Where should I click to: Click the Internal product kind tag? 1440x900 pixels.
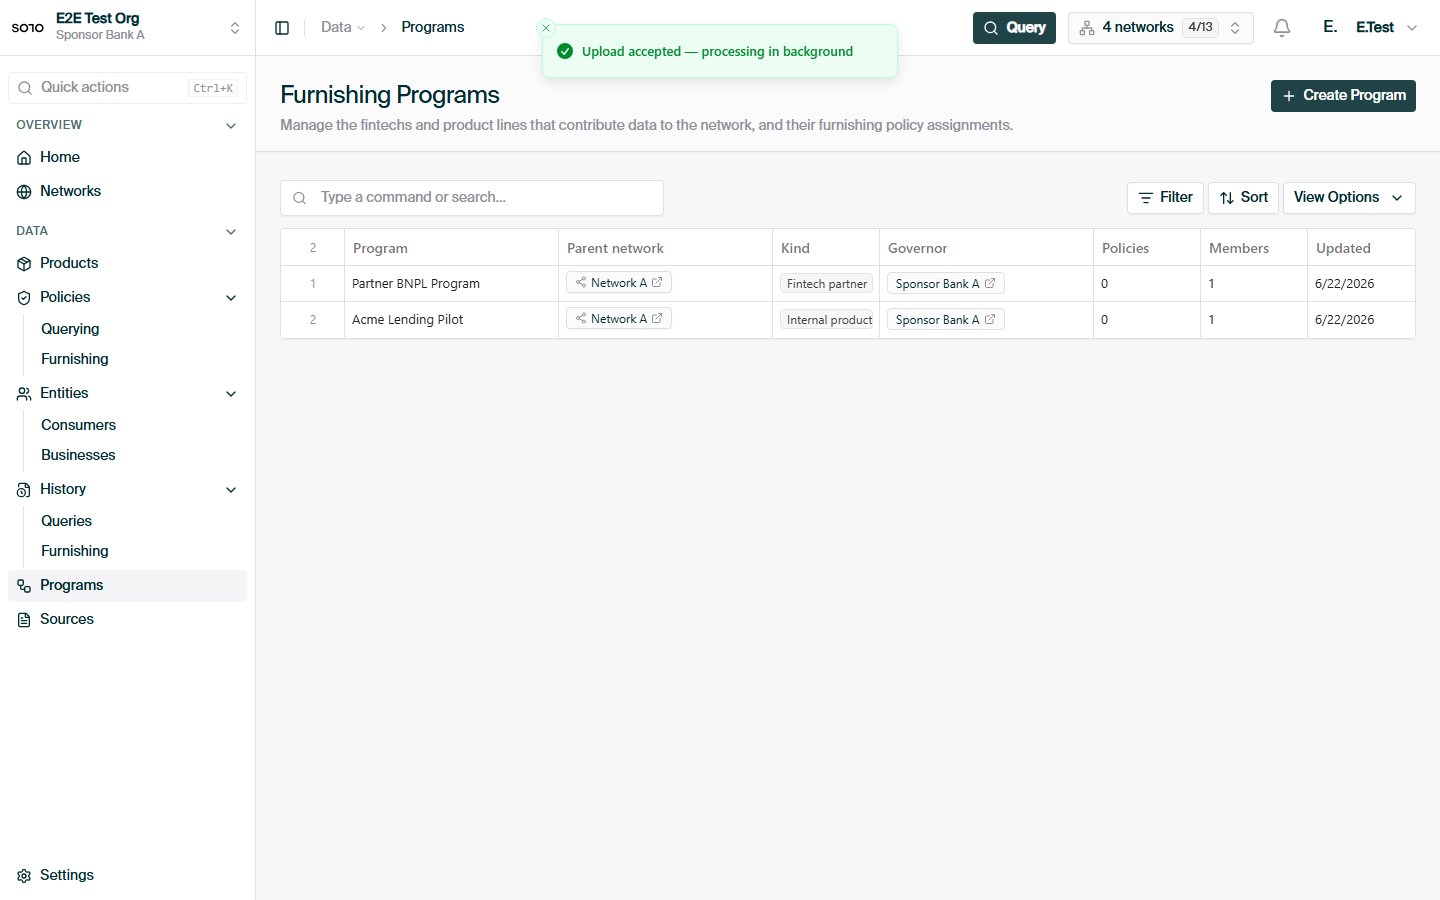828,320
